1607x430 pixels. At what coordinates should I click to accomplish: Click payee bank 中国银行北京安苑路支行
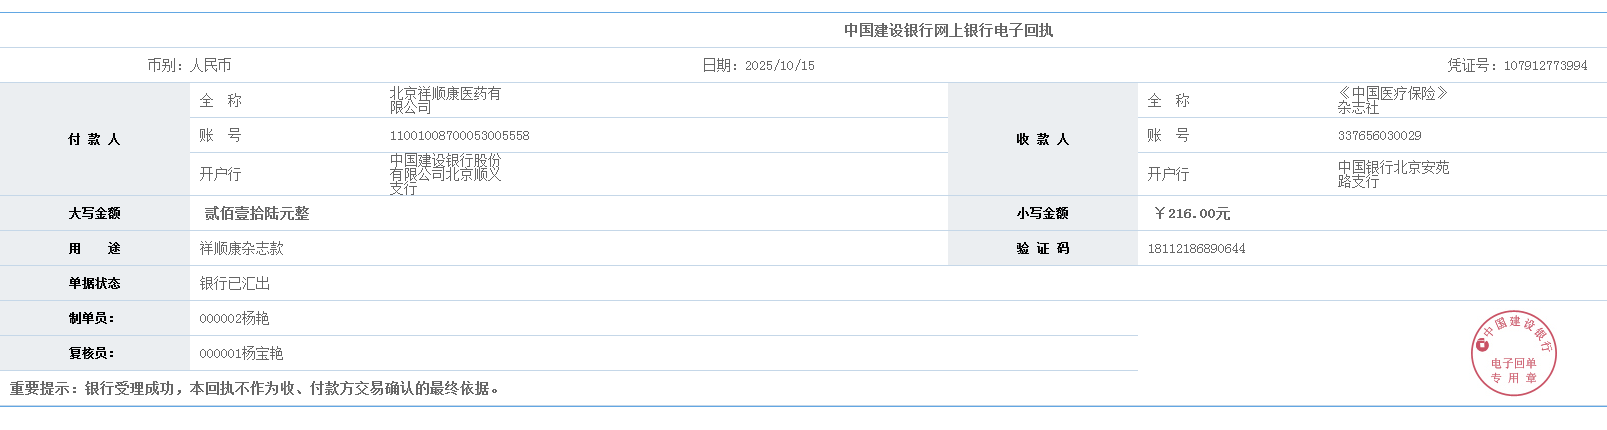(x=1393, y=174)
